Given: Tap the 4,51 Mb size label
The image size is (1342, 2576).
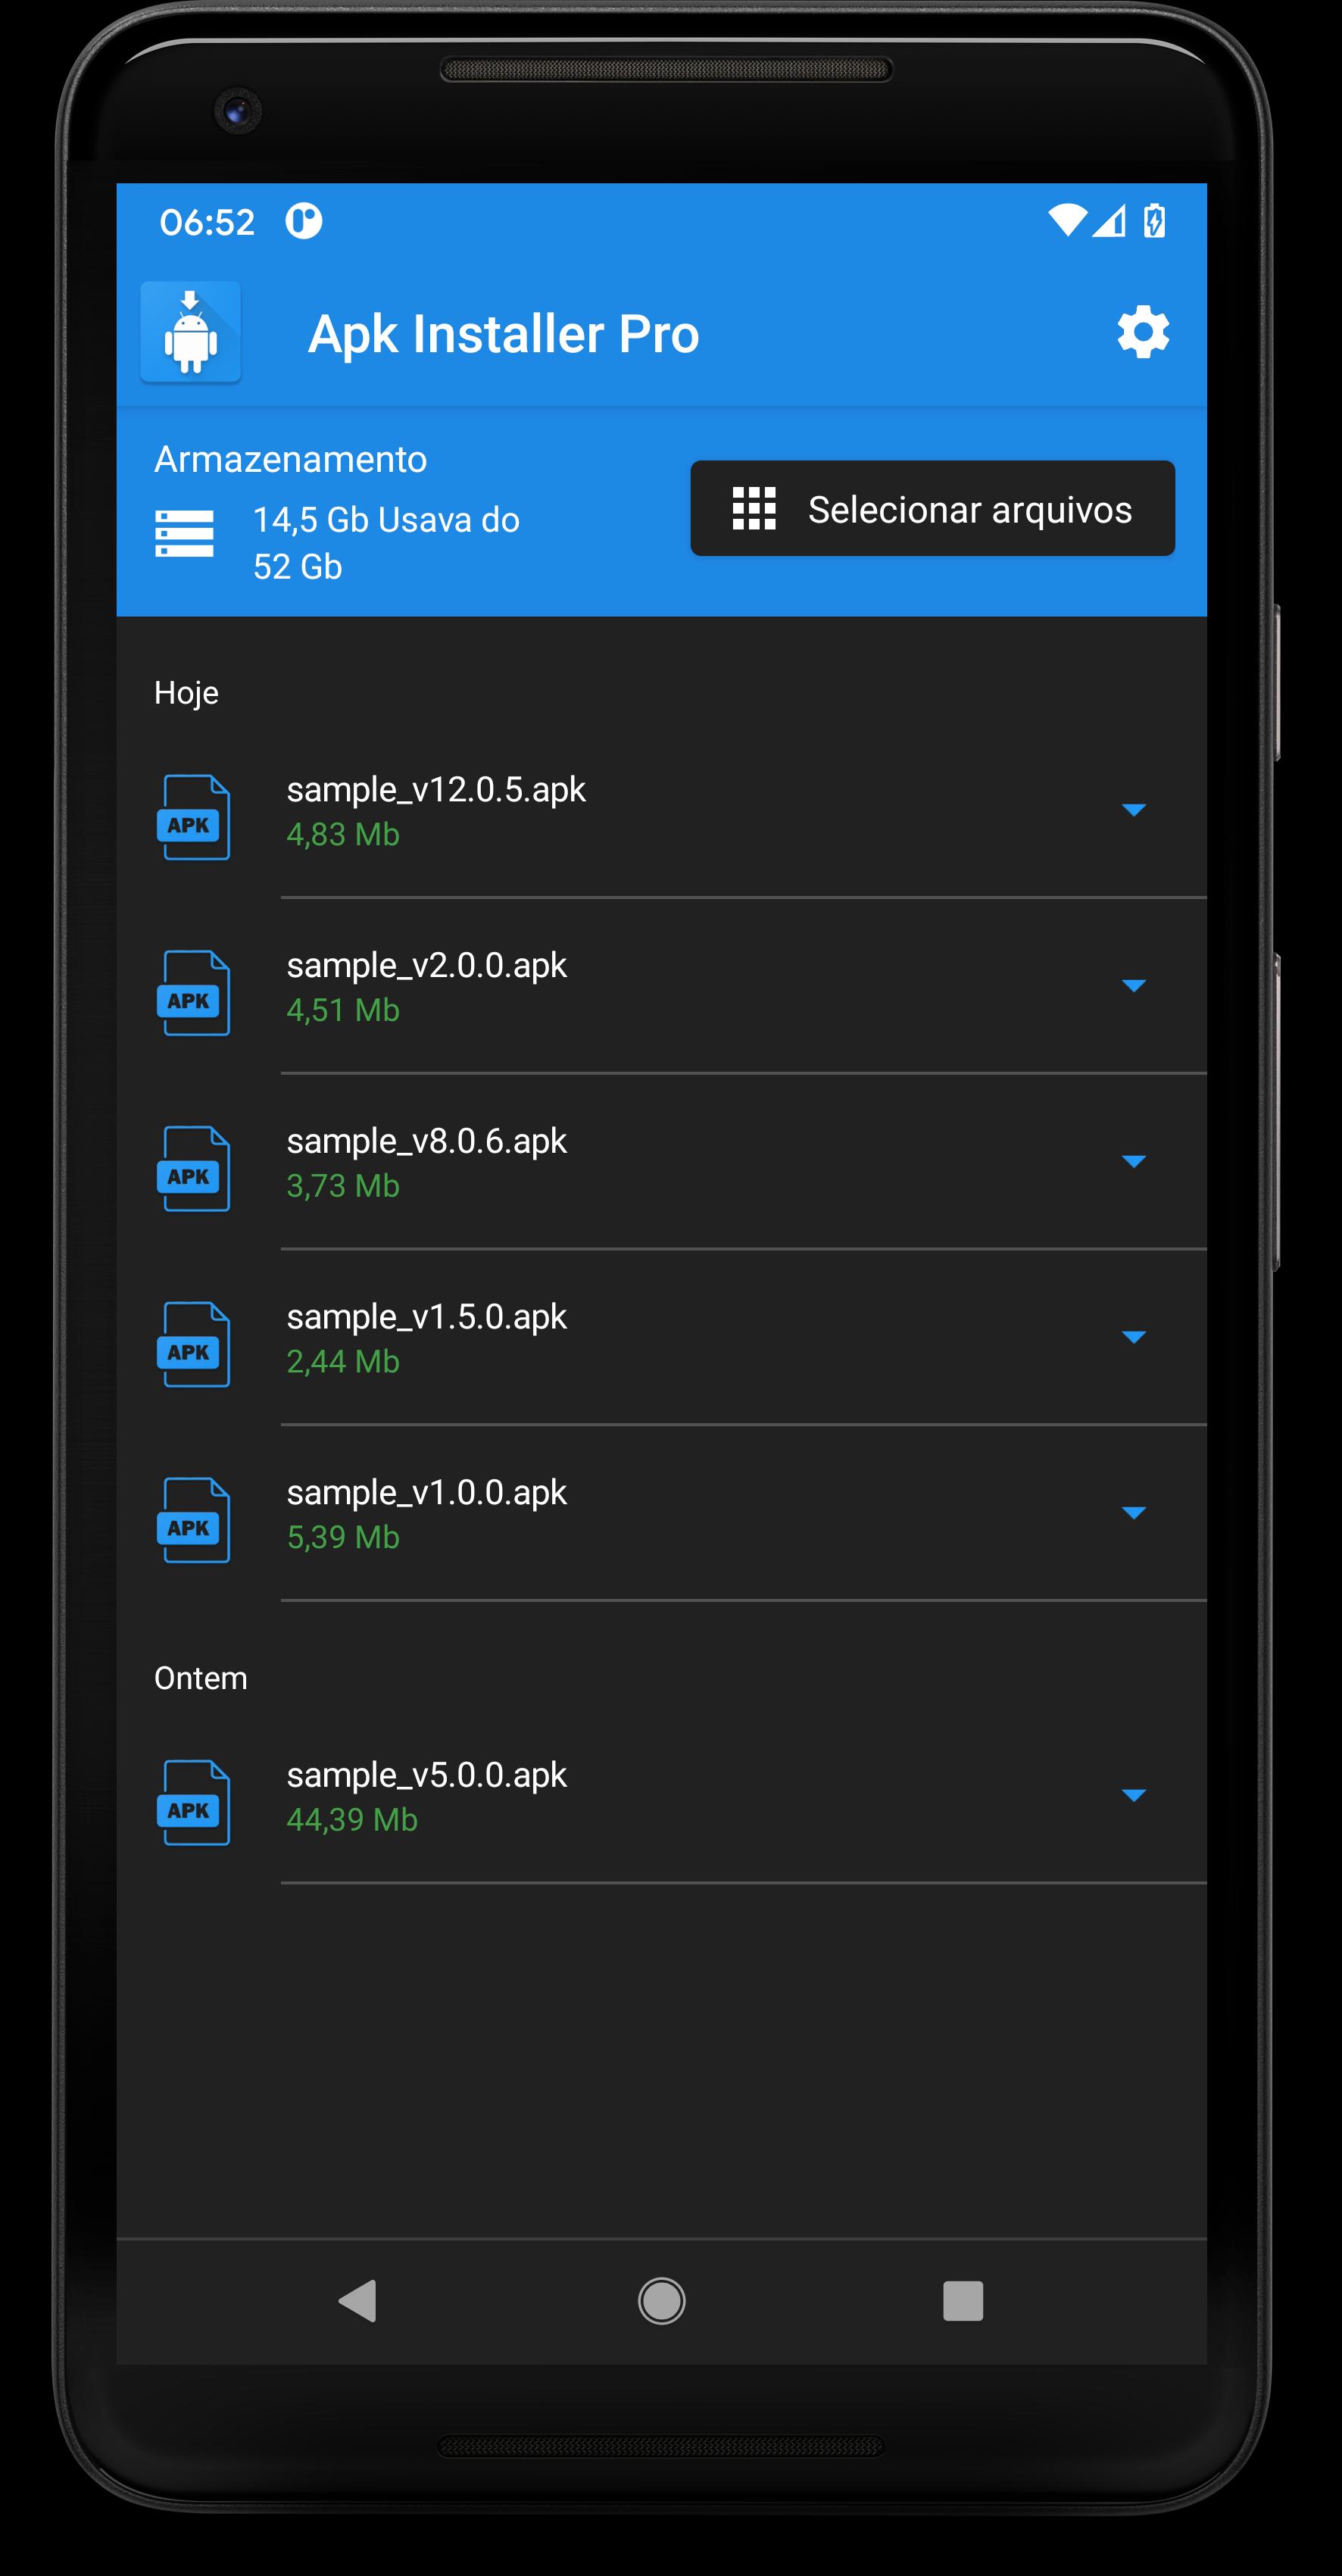Looking at the screenshot, I should [x=343, y=1010].
